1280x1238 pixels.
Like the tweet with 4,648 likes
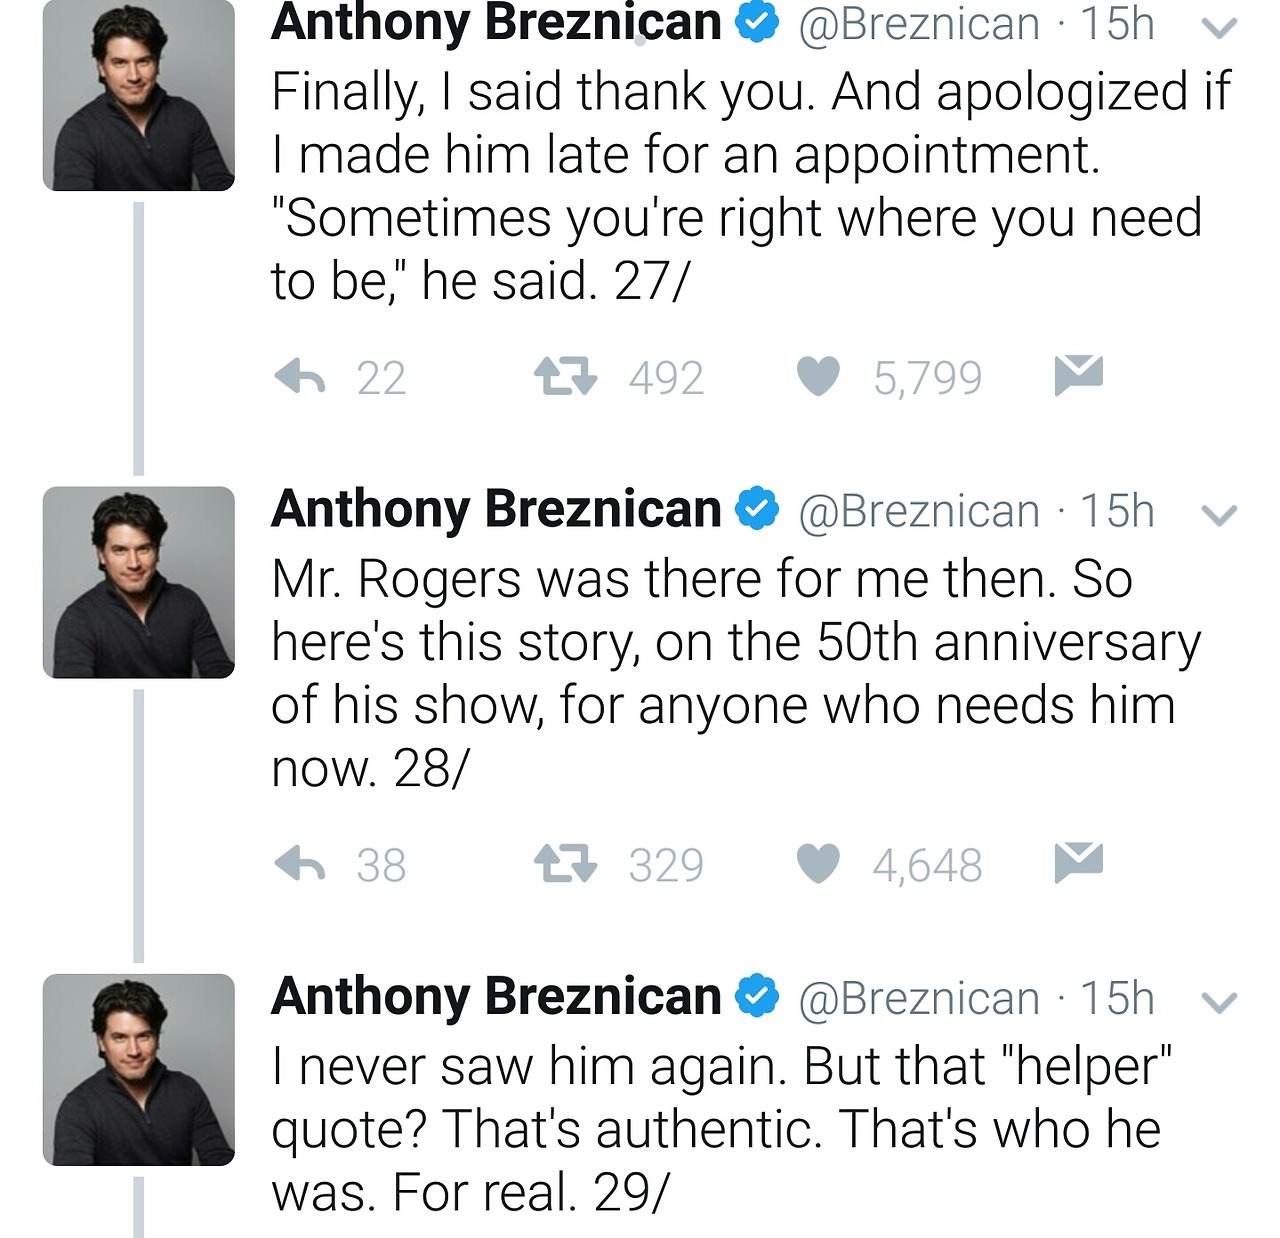click(818, 864)
